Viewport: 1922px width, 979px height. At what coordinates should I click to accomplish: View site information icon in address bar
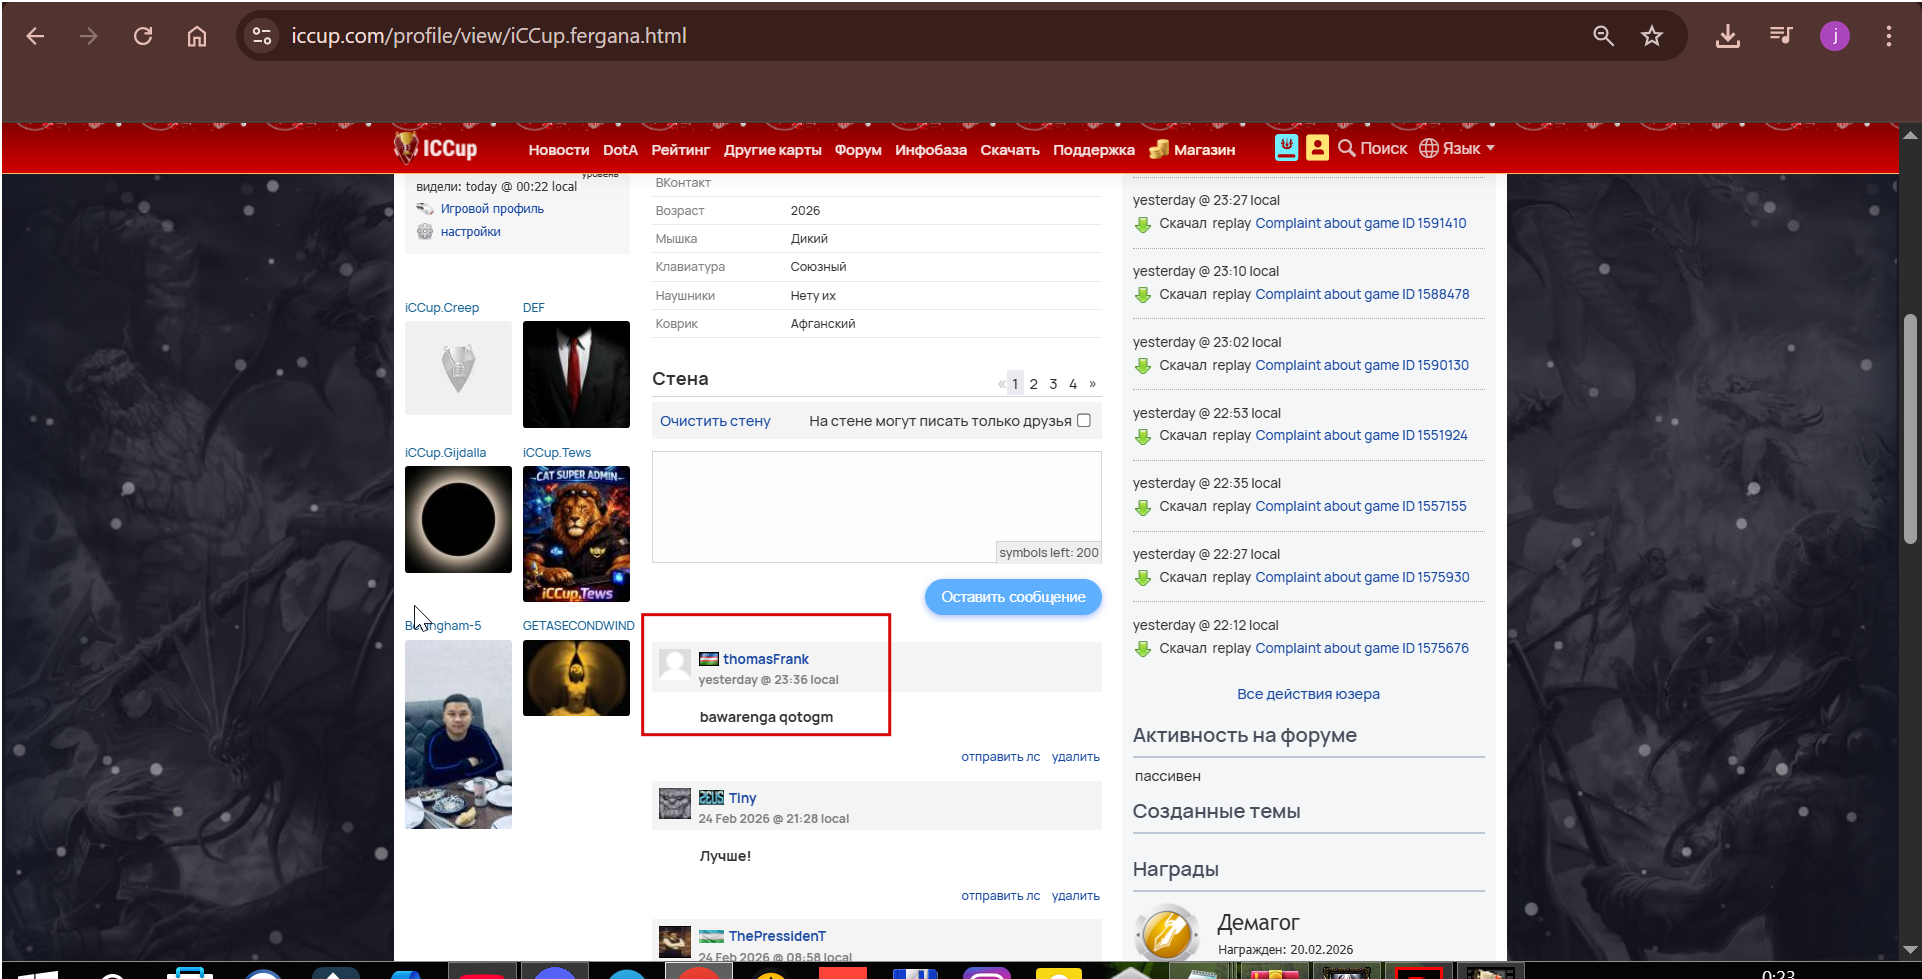262,36
